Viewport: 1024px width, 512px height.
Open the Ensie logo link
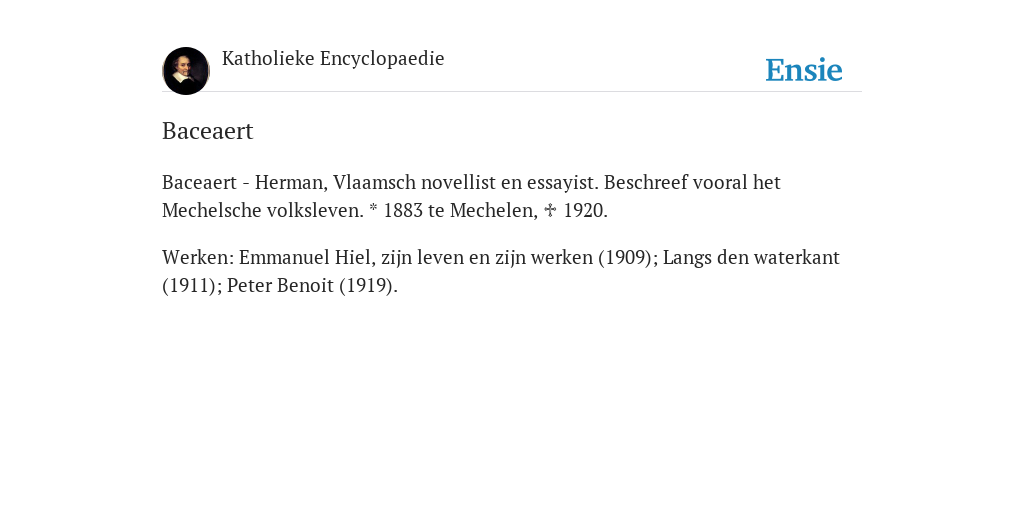pyautogui.click(x=804, y=70)
